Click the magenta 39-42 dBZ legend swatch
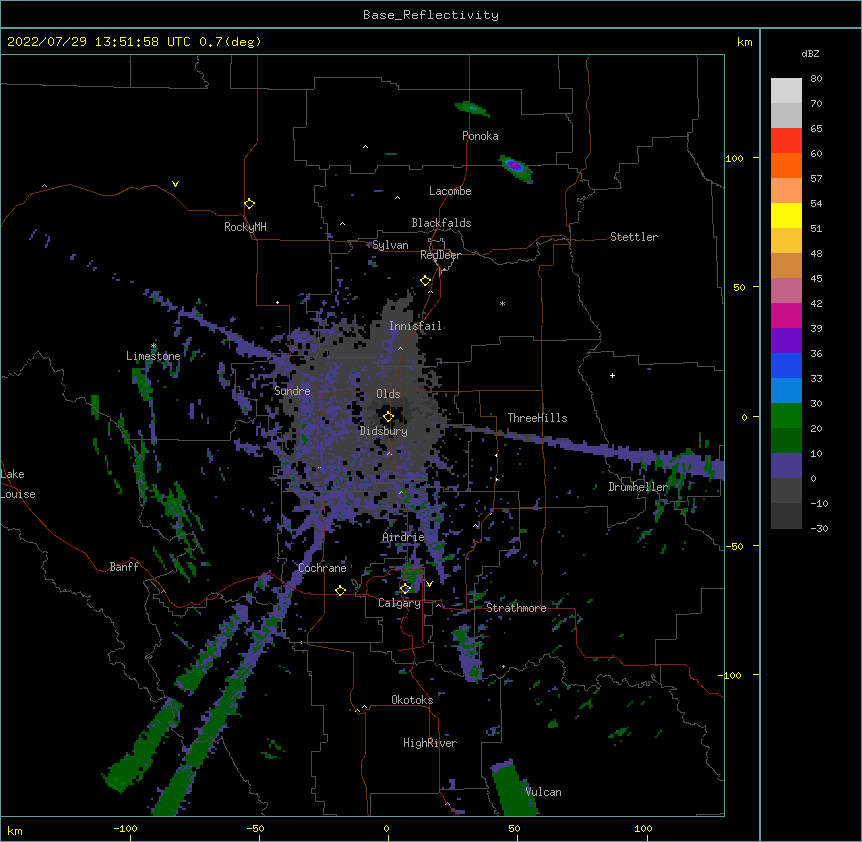 pos(786,315)
